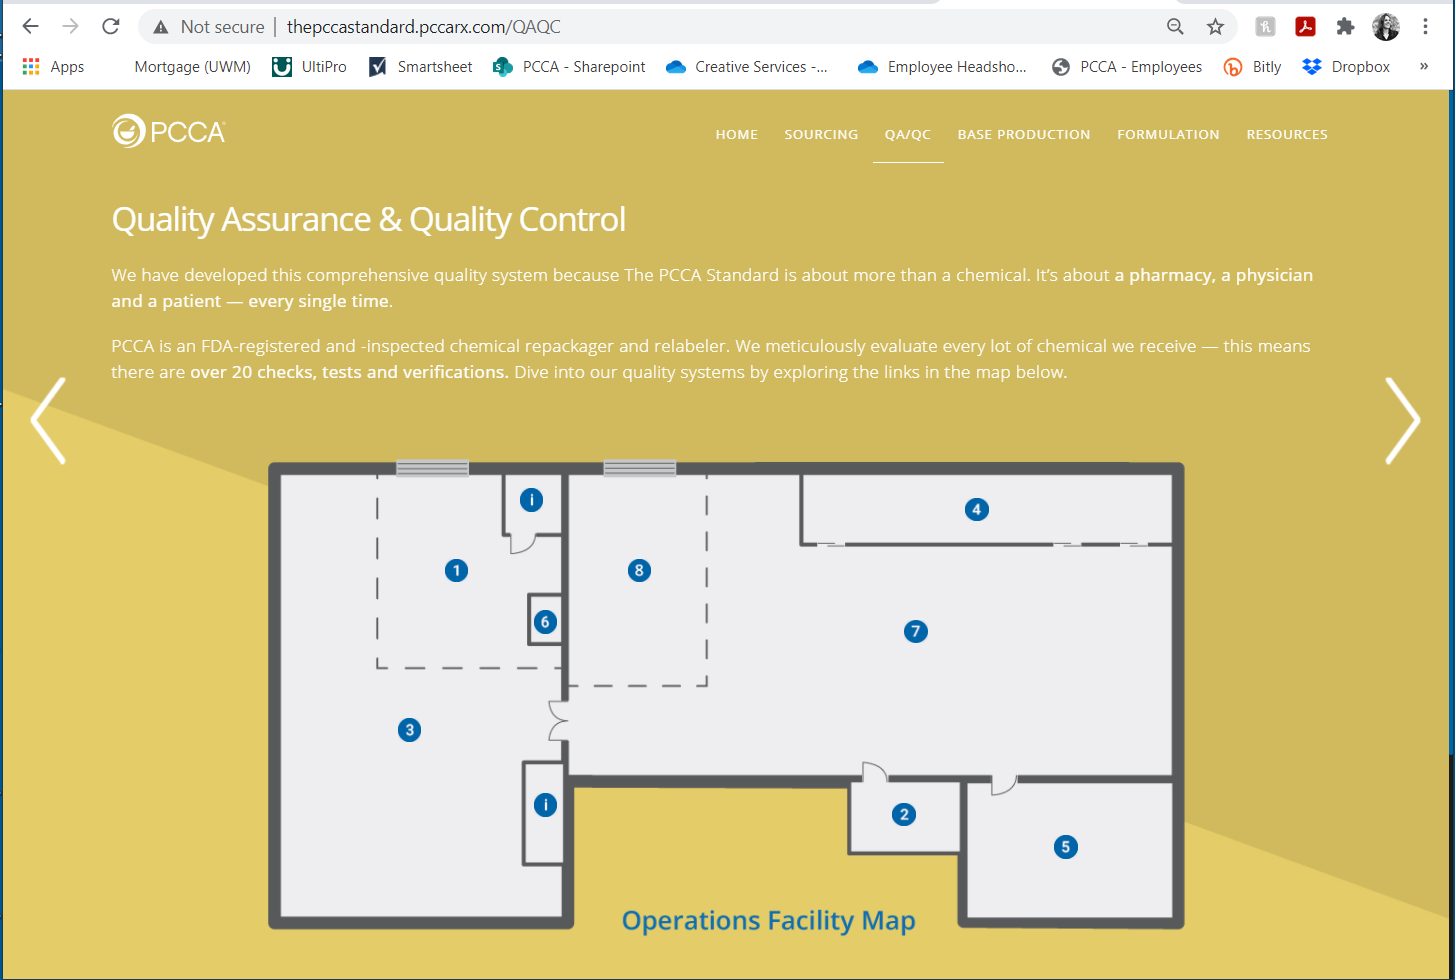This screenshot has width=1455, height=980.
Task: Go to next slide with right arrow
Action: pos(1402,421)
